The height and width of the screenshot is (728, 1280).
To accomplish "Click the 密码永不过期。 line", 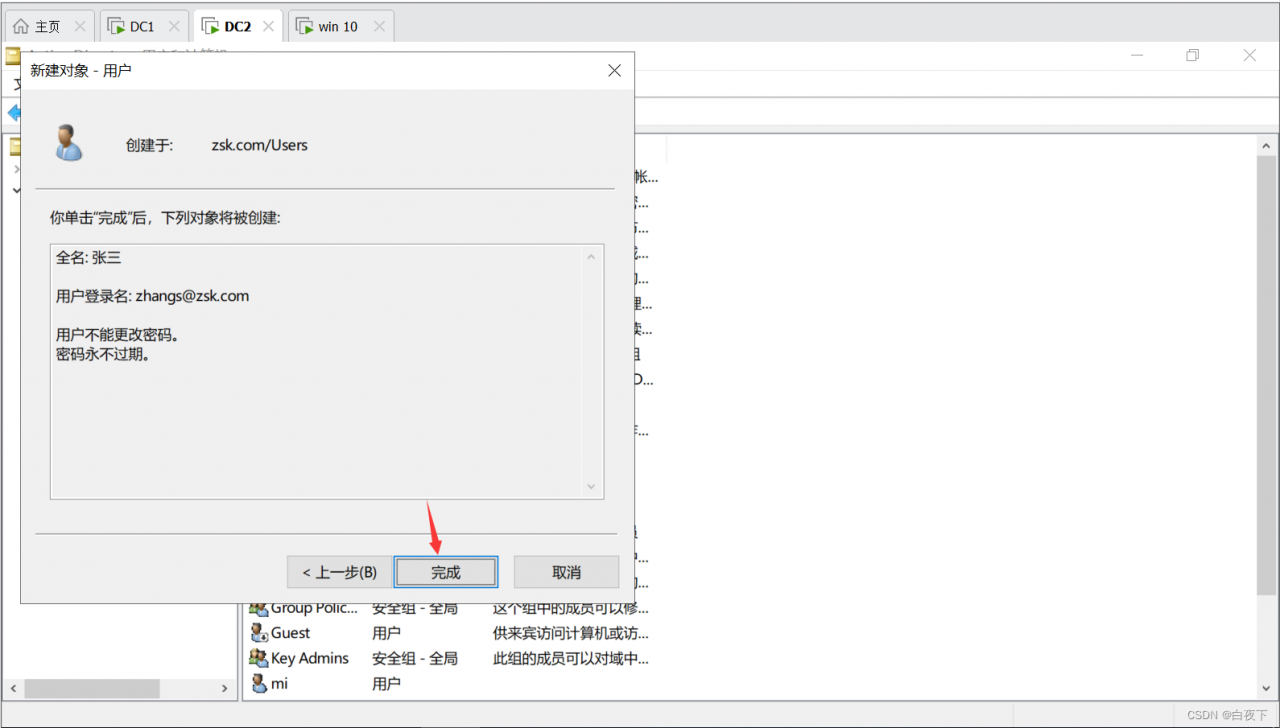I will [x=103, y=354].
